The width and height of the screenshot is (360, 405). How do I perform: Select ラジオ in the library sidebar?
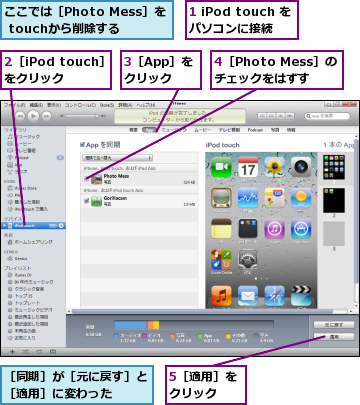[x=17, y=172]
